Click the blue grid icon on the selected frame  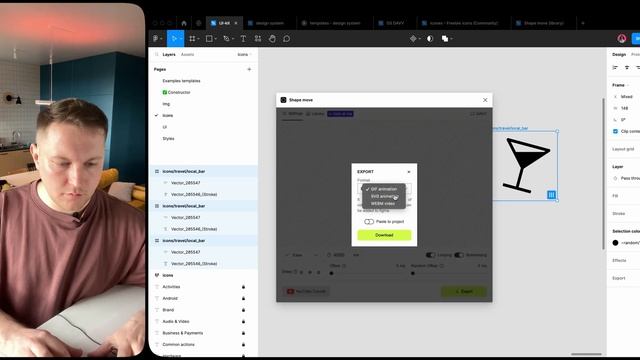click(551, 195)
